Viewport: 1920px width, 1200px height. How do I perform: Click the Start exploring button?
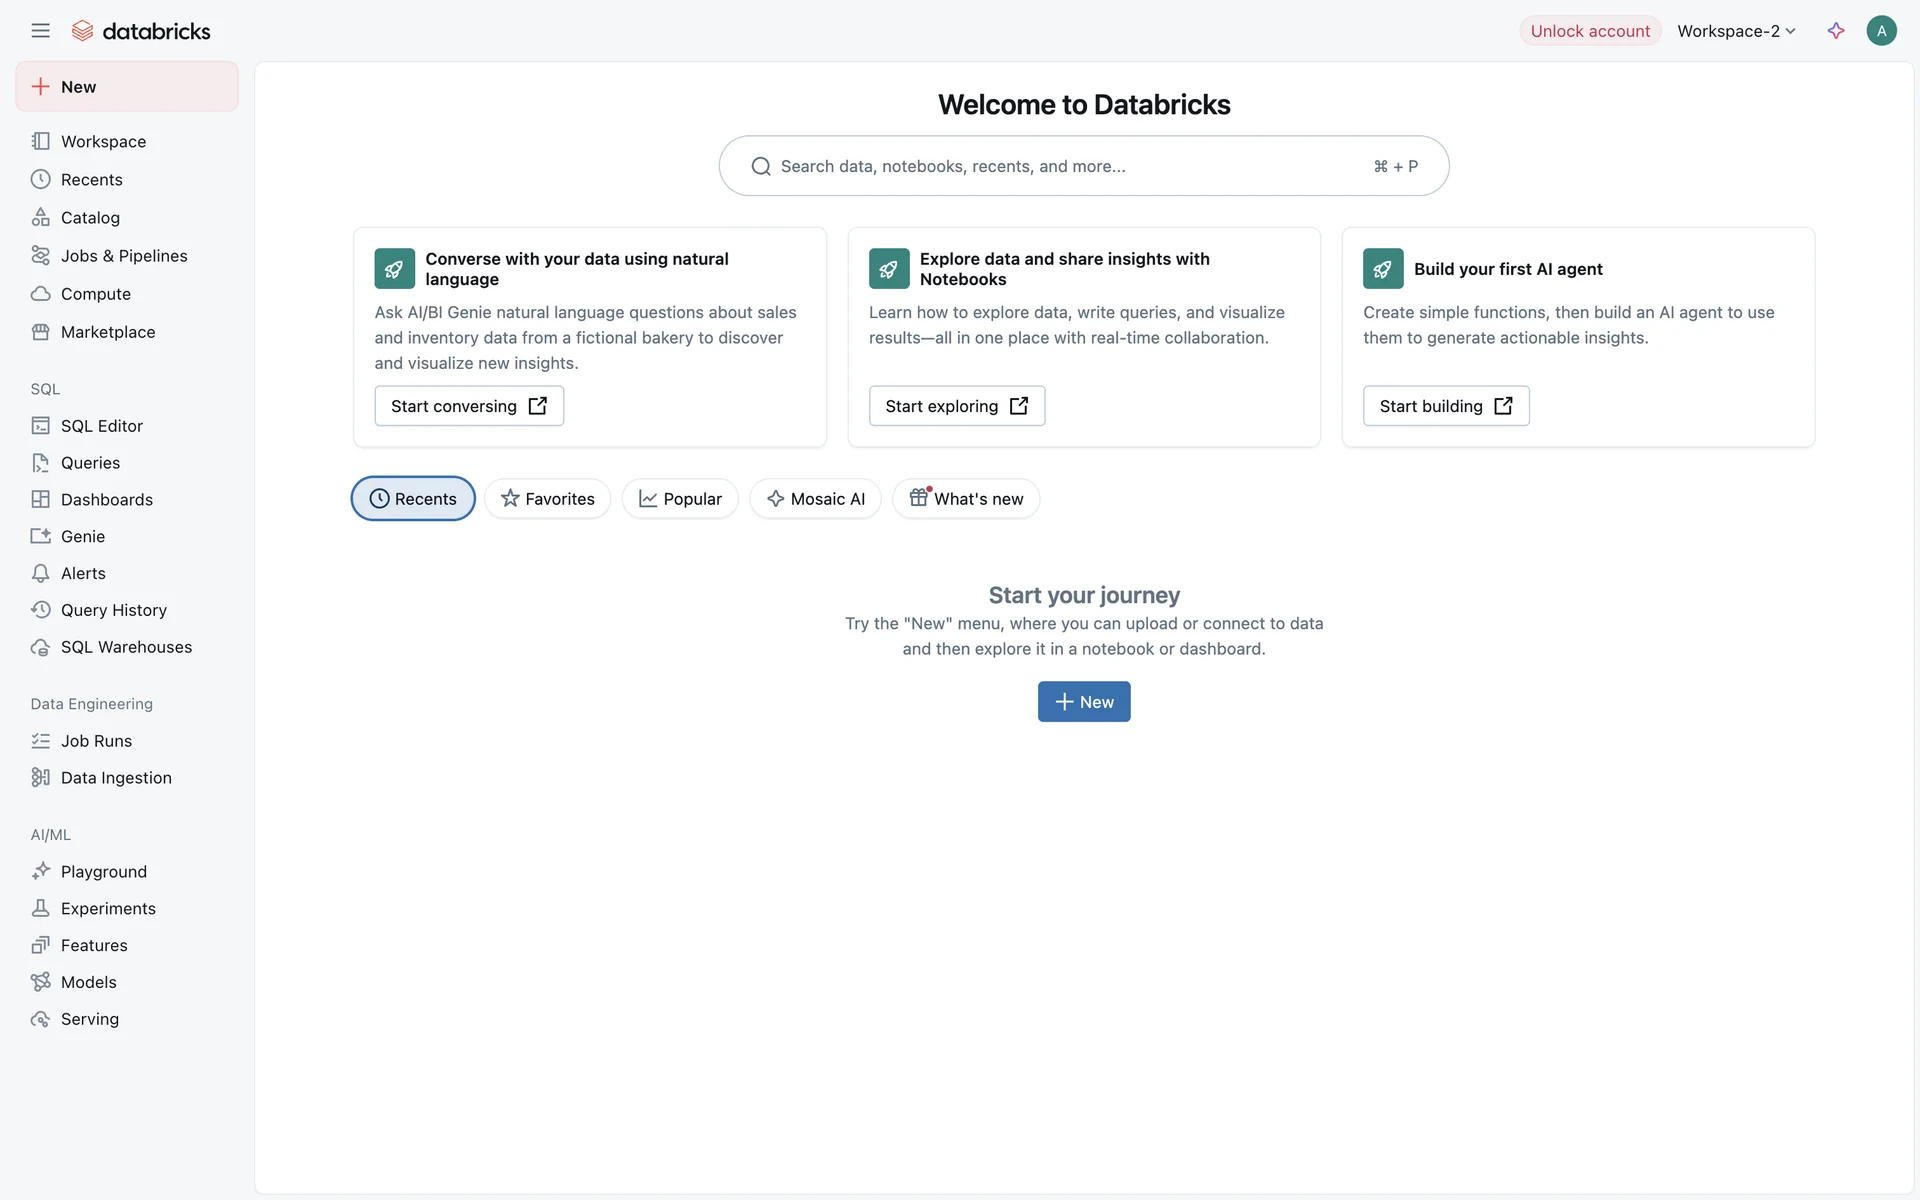[956, 406]
